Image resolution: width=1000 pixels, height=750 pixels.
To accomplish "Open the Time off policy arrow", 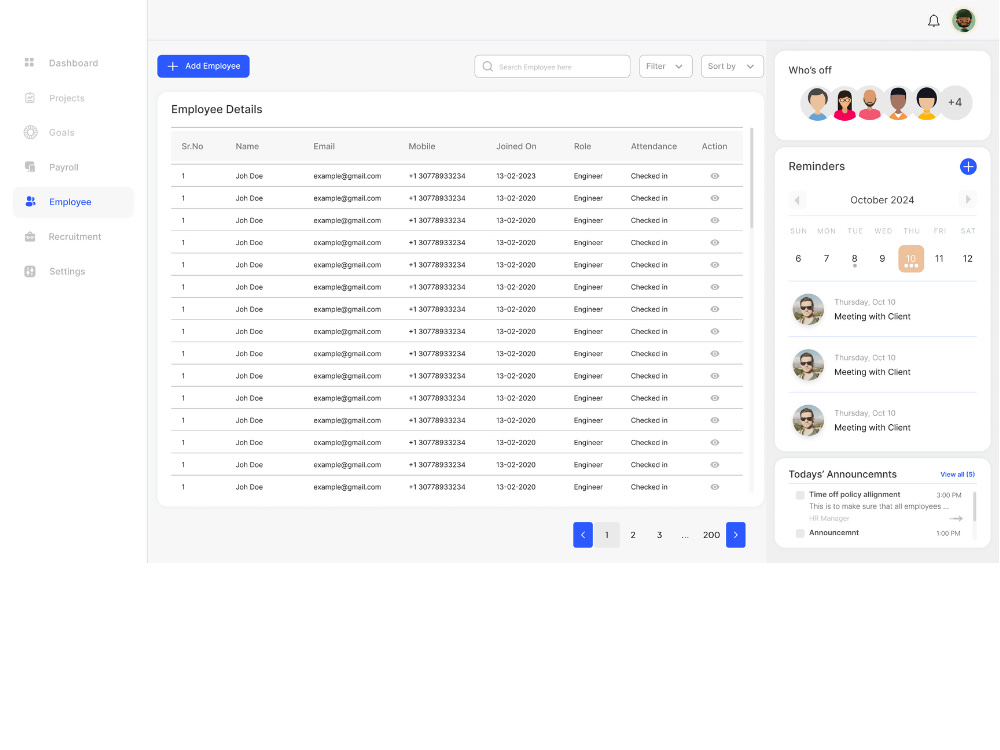I will point(956,518).
